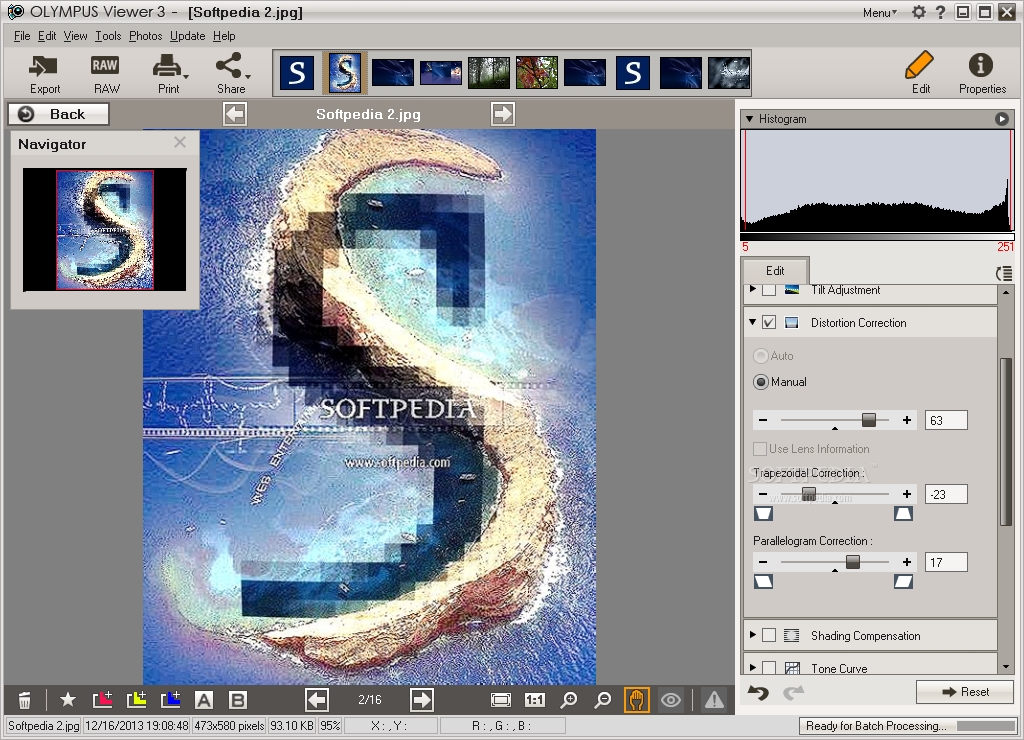Go to previous image in bottom bar

[317, 700]
